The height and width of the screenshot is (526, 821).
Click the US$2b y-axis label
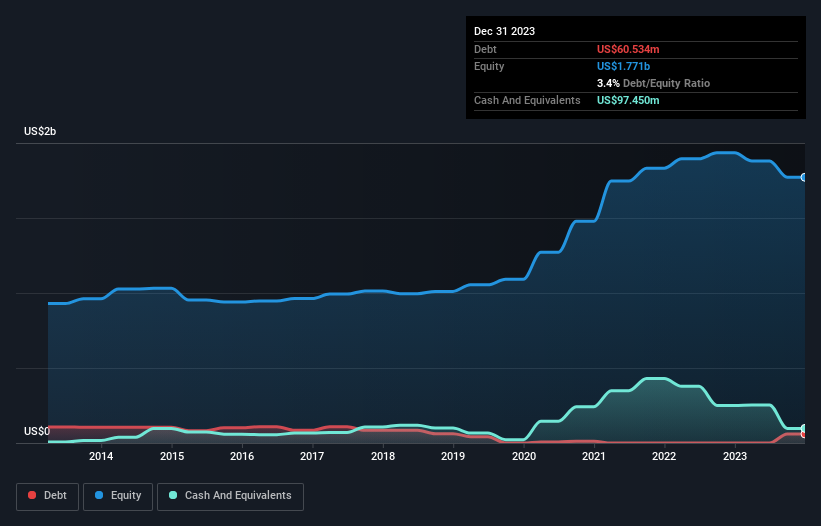point(40,131)
